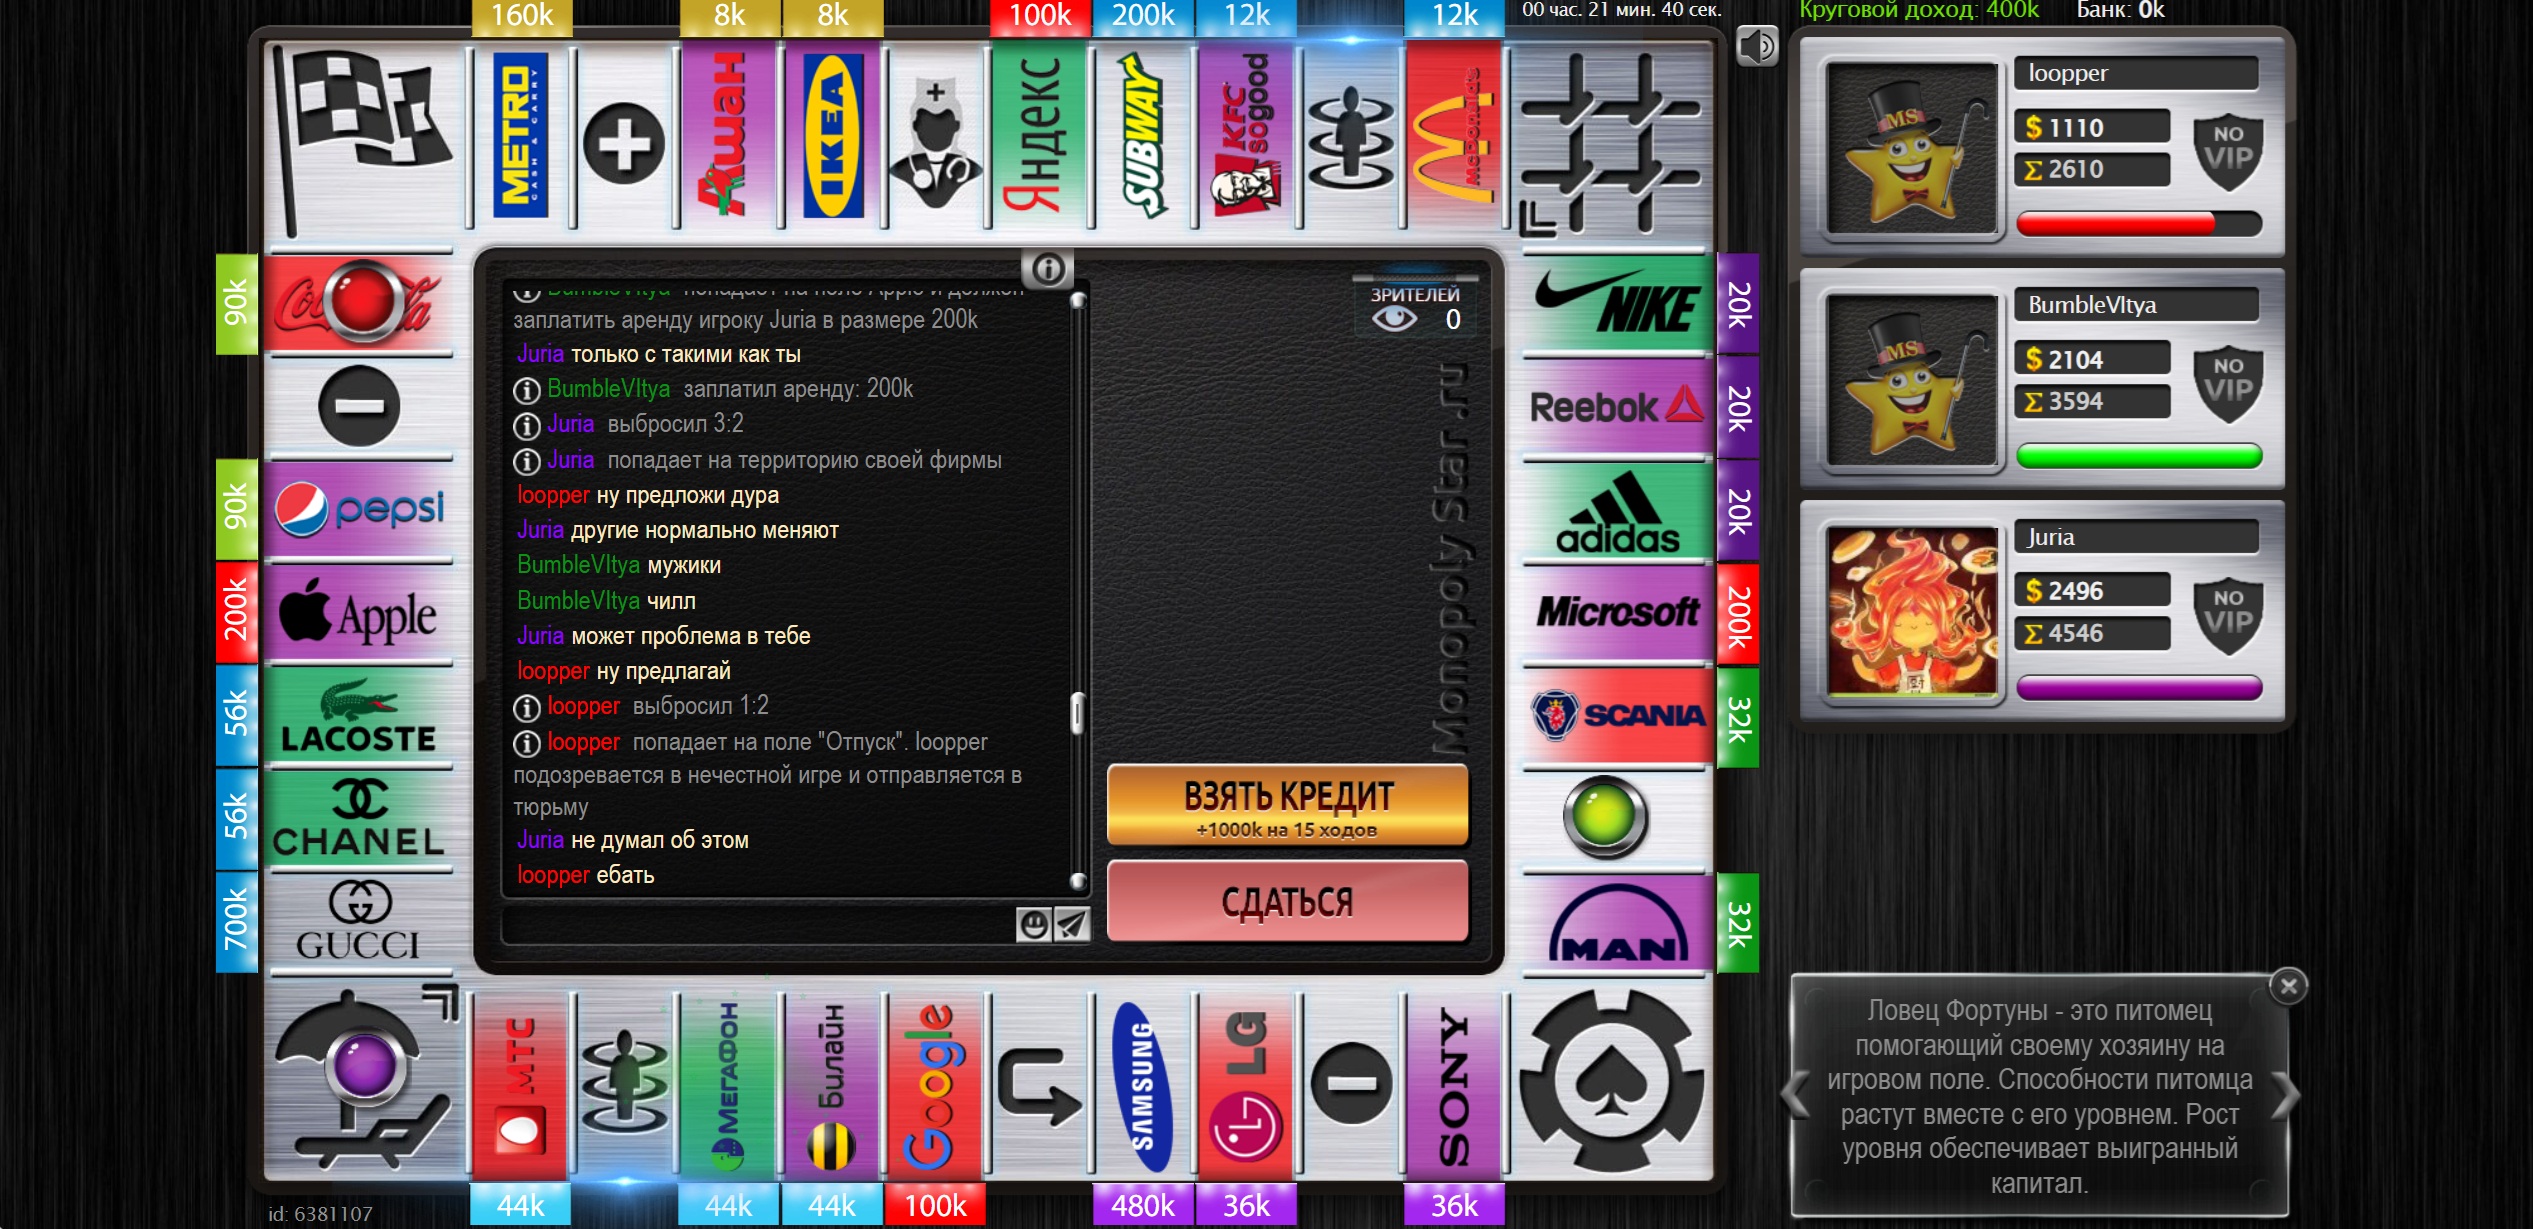
Task: Open the KFC property tile
Action: pyautogui.click(x=1247, y=136)
